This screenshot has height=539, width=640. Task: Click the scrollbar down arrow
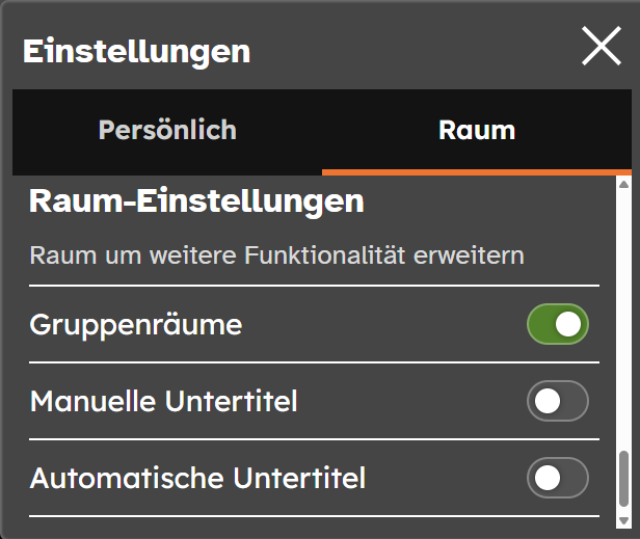pos(625,520)
